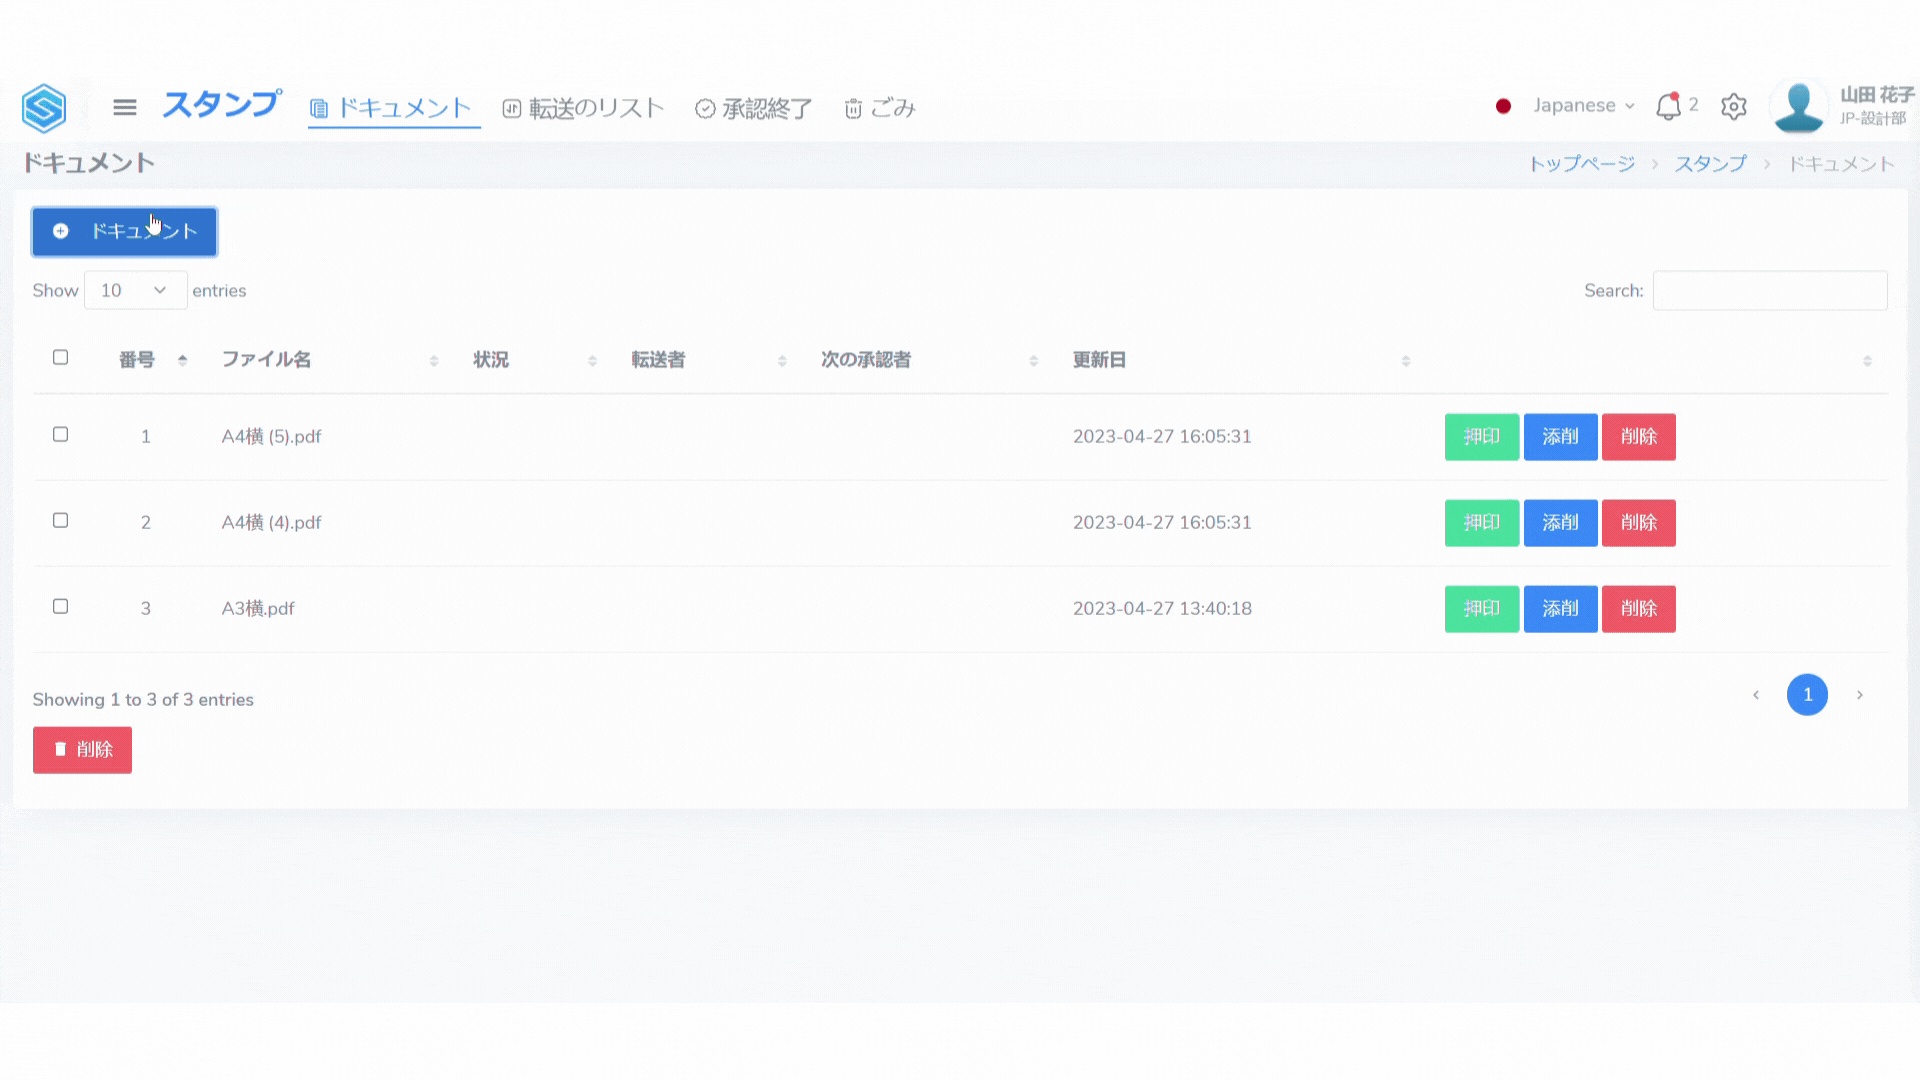Open the notification bell
Screen dimensions: 1920x1080
pyautogui.click(x=1668, y=106)
